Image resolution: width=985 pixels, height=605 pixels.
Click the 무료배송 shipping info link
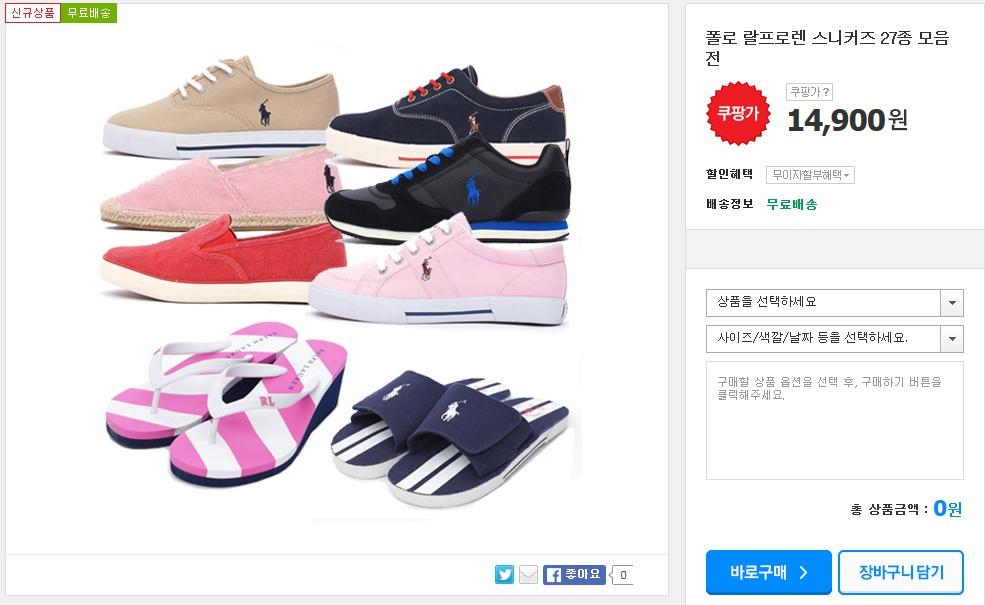pos(792,204)
